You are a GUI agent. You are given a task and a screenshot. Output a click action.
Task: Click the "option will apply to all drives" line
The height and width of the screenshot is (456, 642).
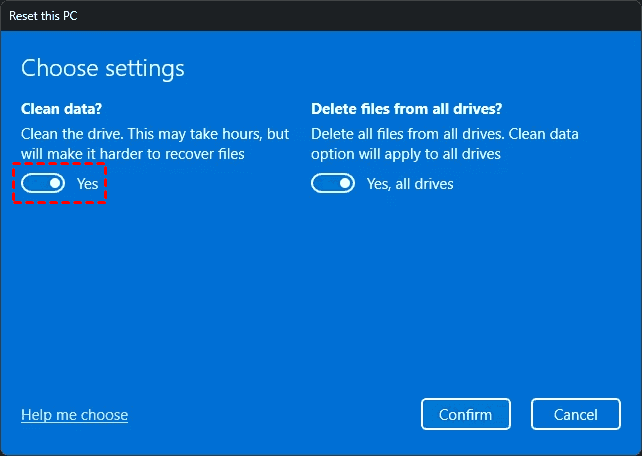point(406,154)
